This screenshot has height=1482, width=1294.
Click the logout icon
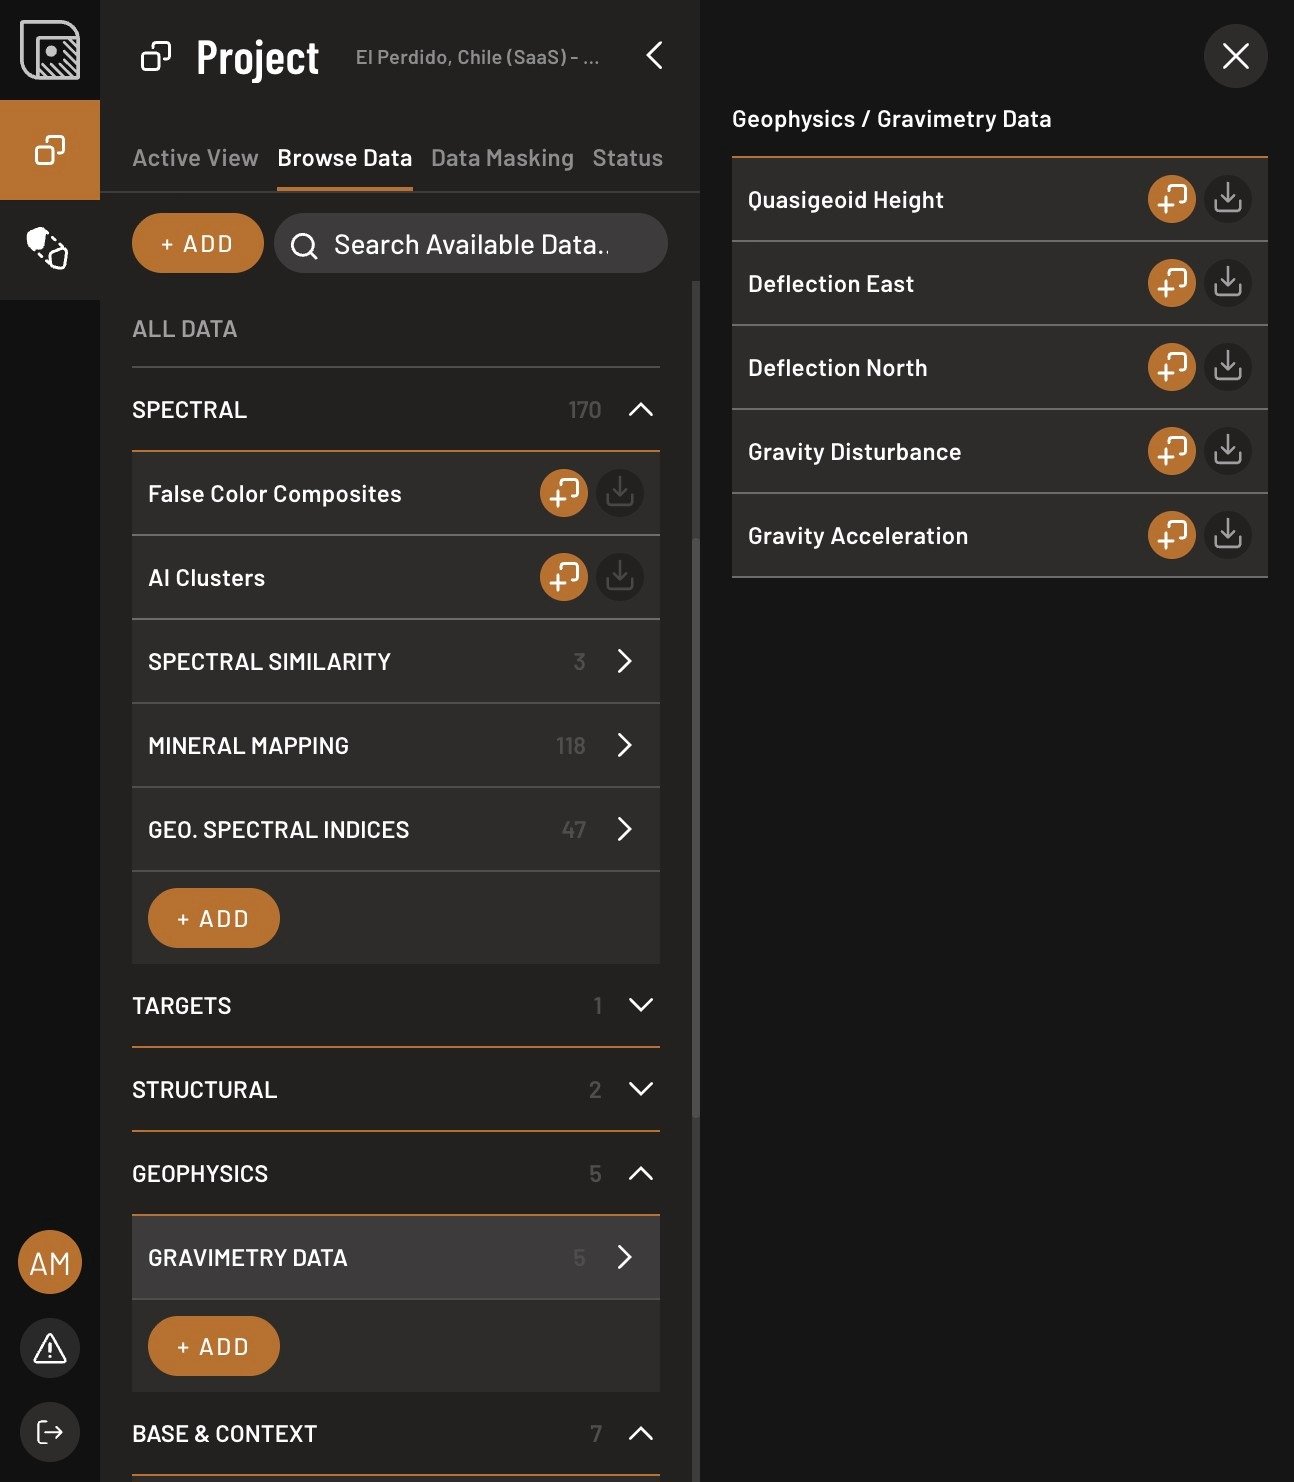pos(50,1432)
